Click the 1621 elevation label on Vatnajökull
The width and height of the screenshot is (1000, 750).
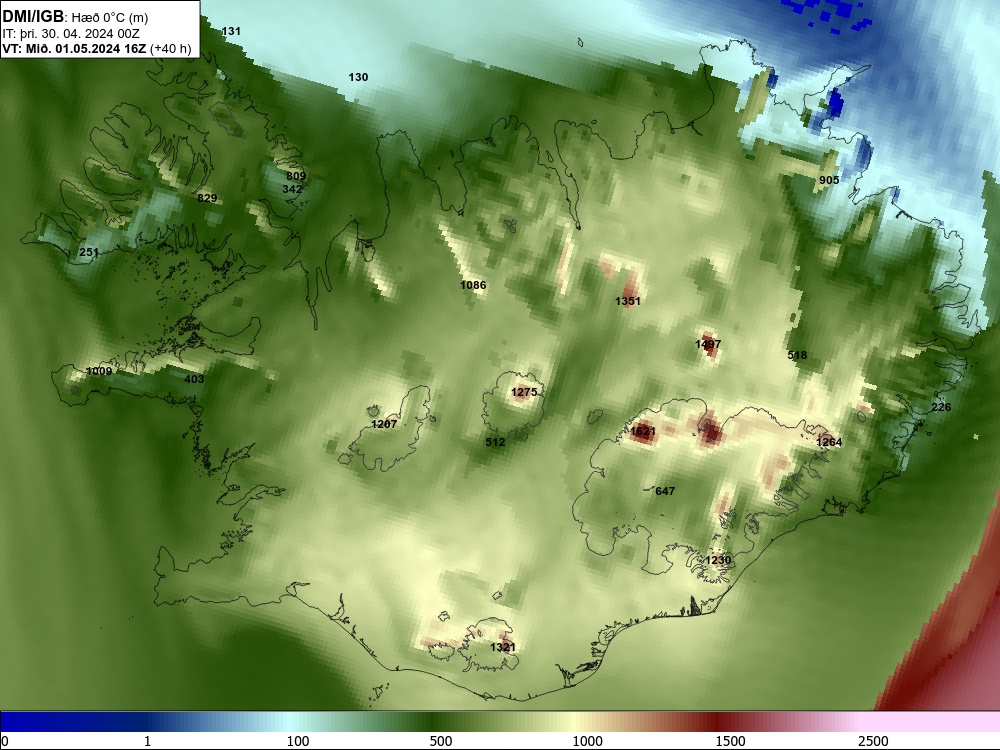643,431
